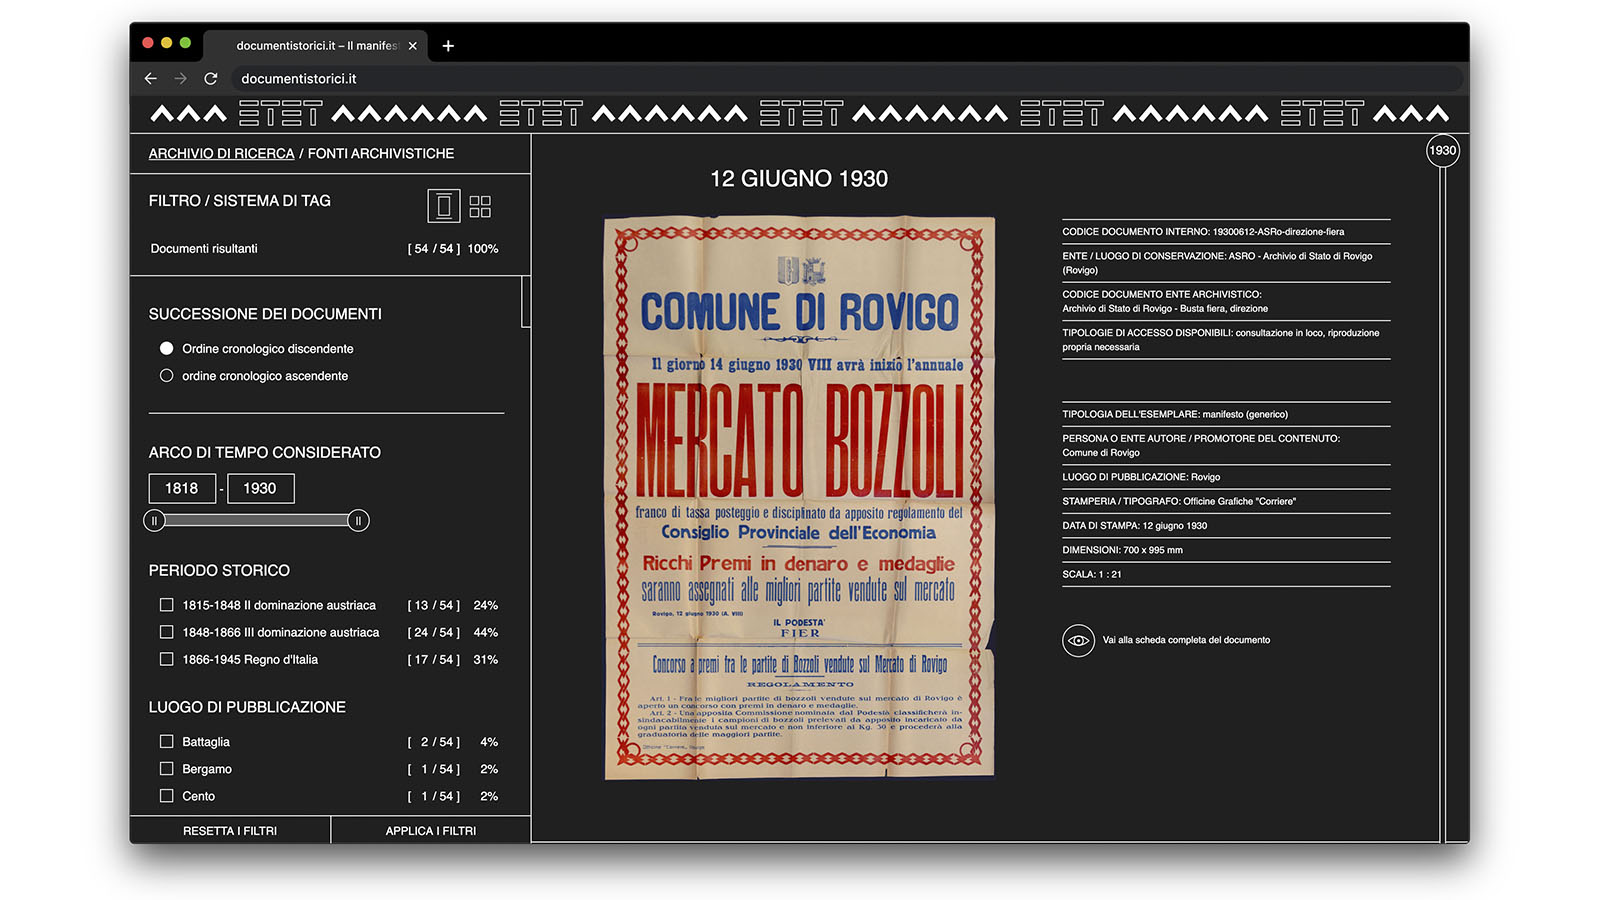Click the left handle of time range slider

154,520
